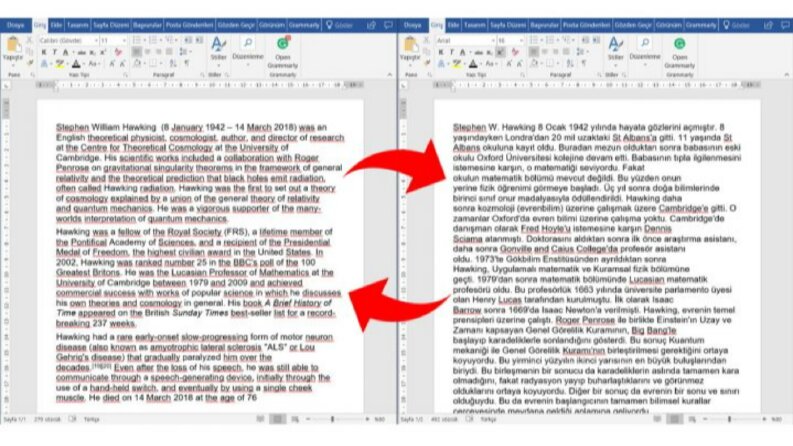
Task: Click the text highlight color in the left window
Action: point(60,64)
